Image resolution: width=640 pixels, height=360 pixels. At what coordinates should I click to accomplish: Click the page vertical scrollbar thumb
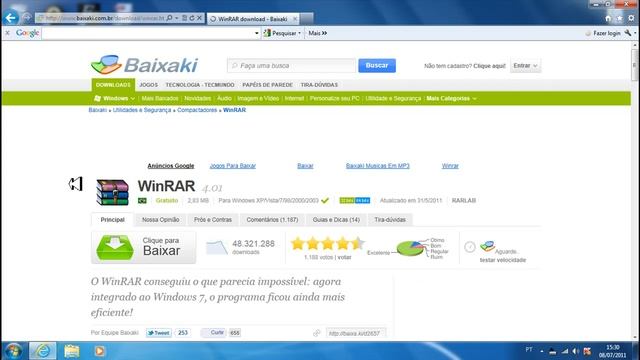coord(635,65)
